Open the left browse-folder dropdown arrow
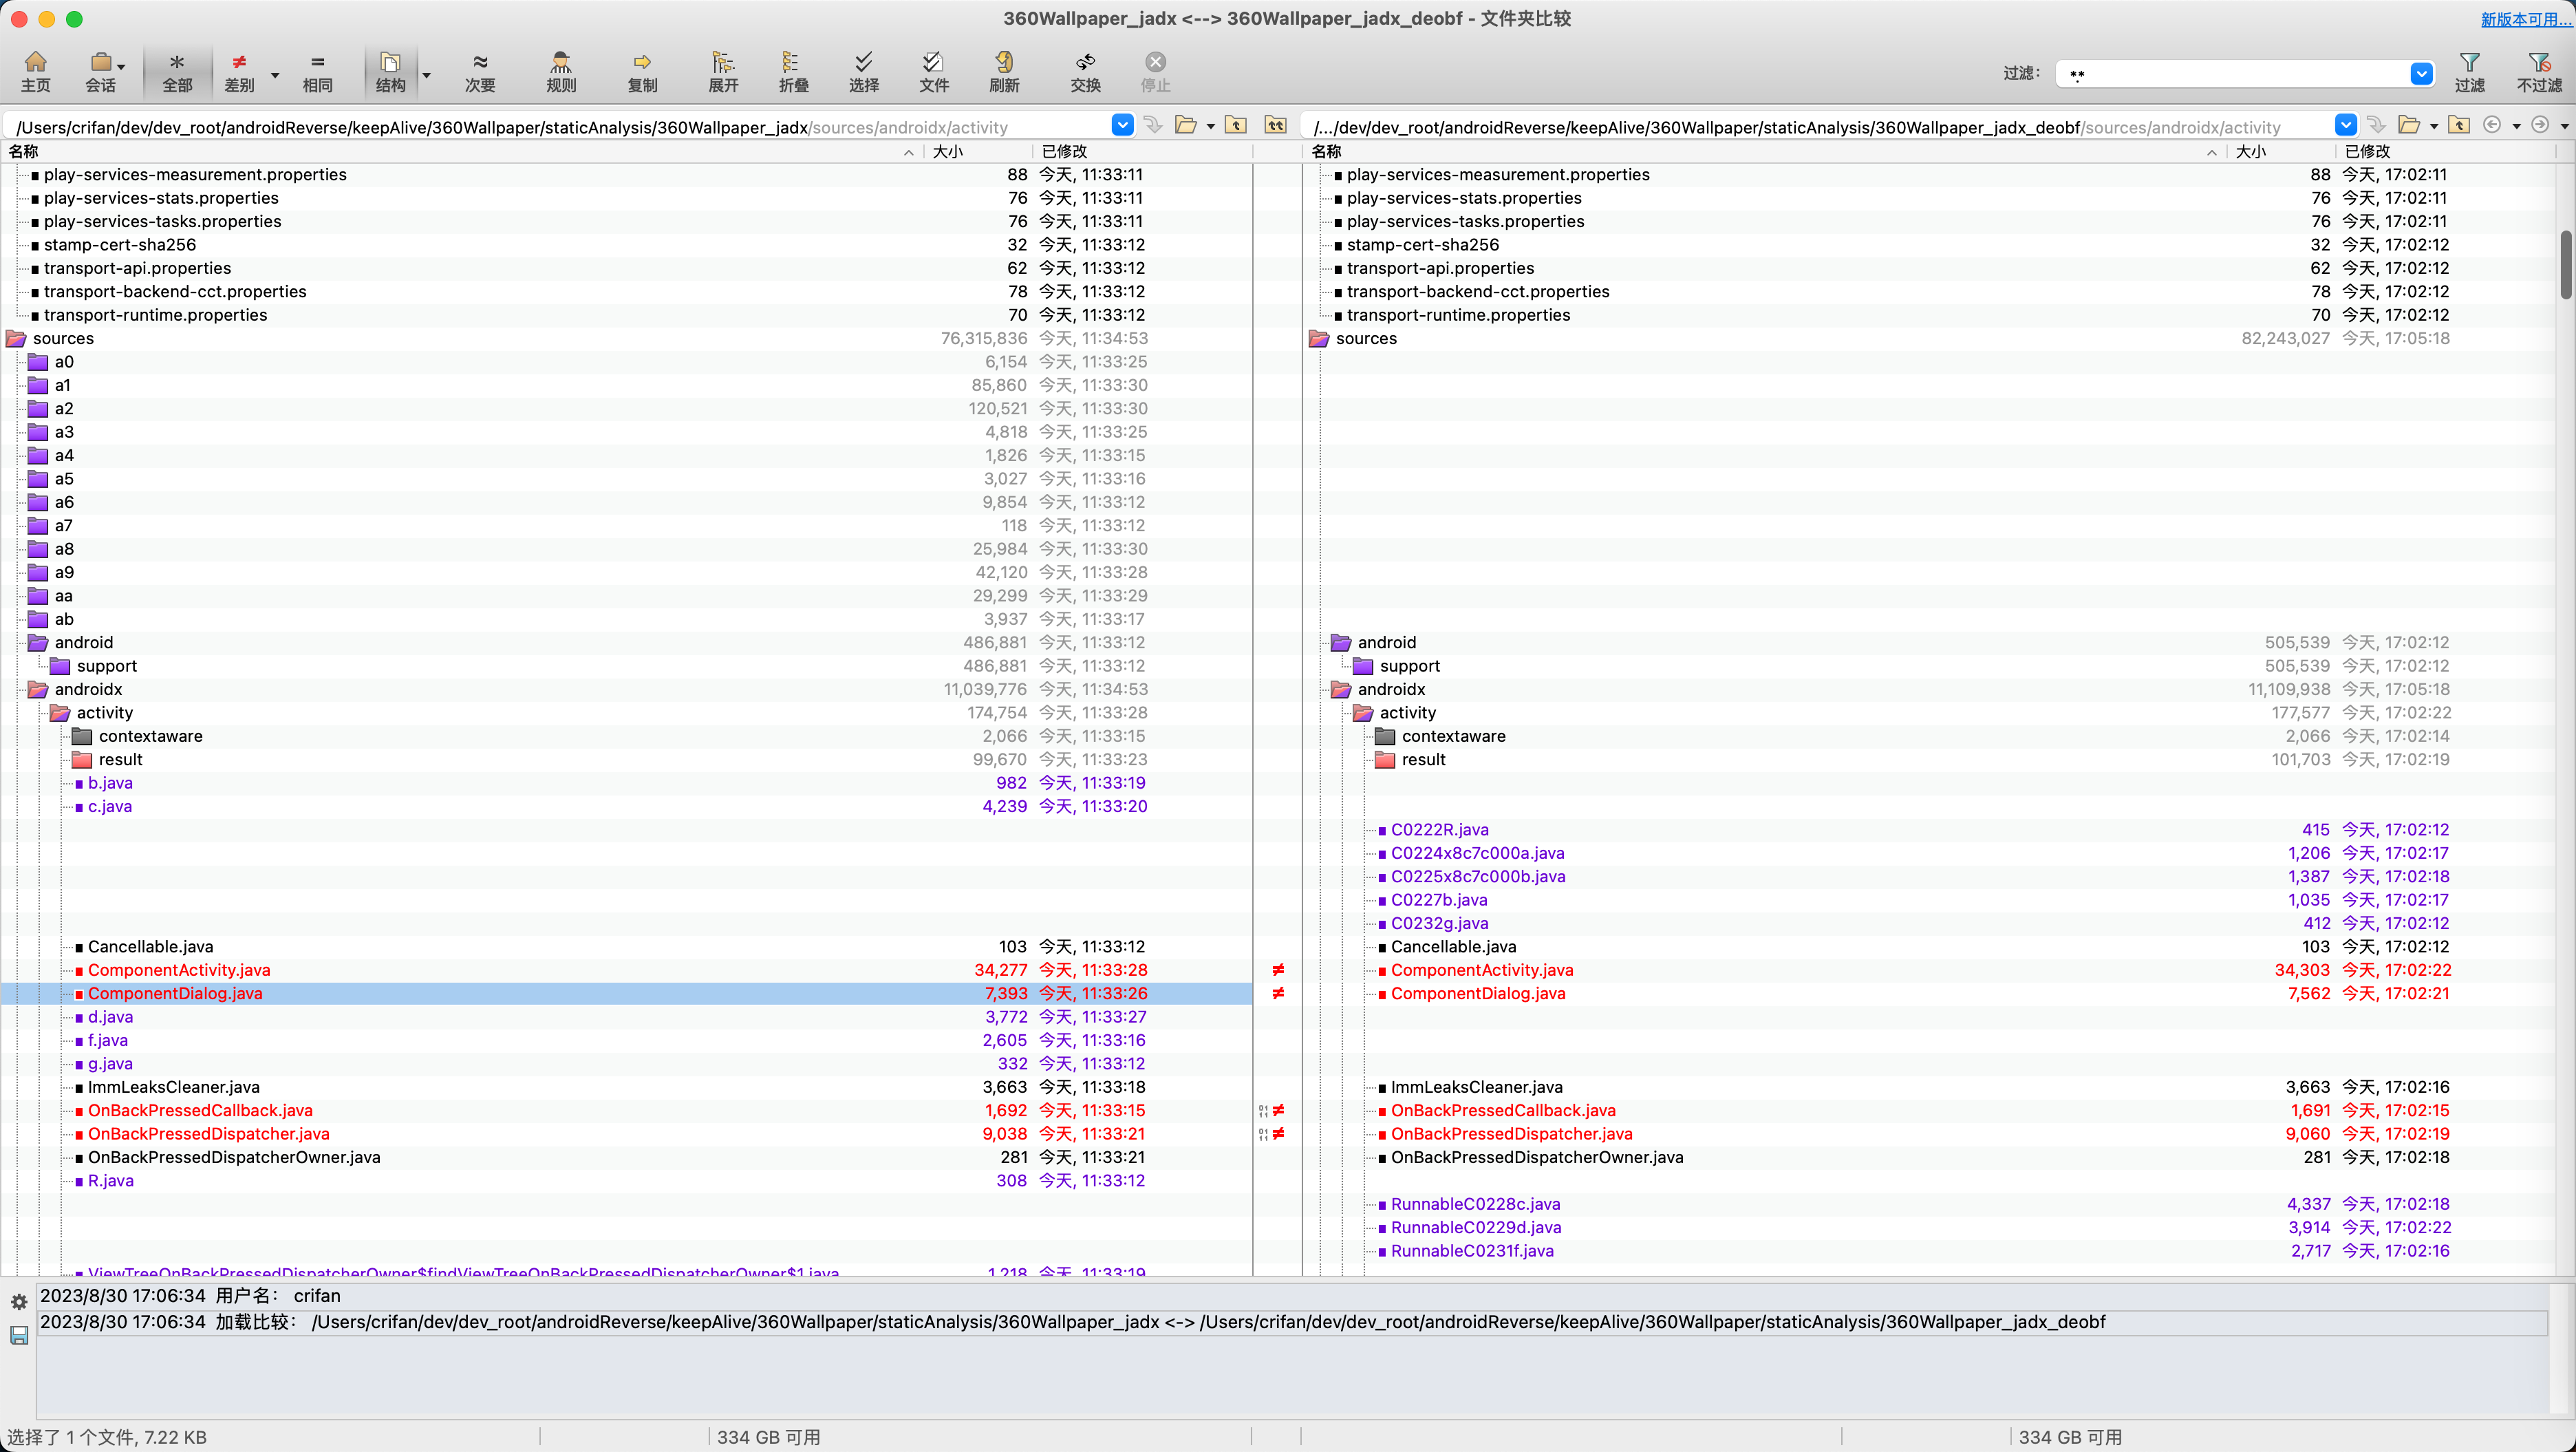Screen dimensions: 2576x1452 [1210, 126]
